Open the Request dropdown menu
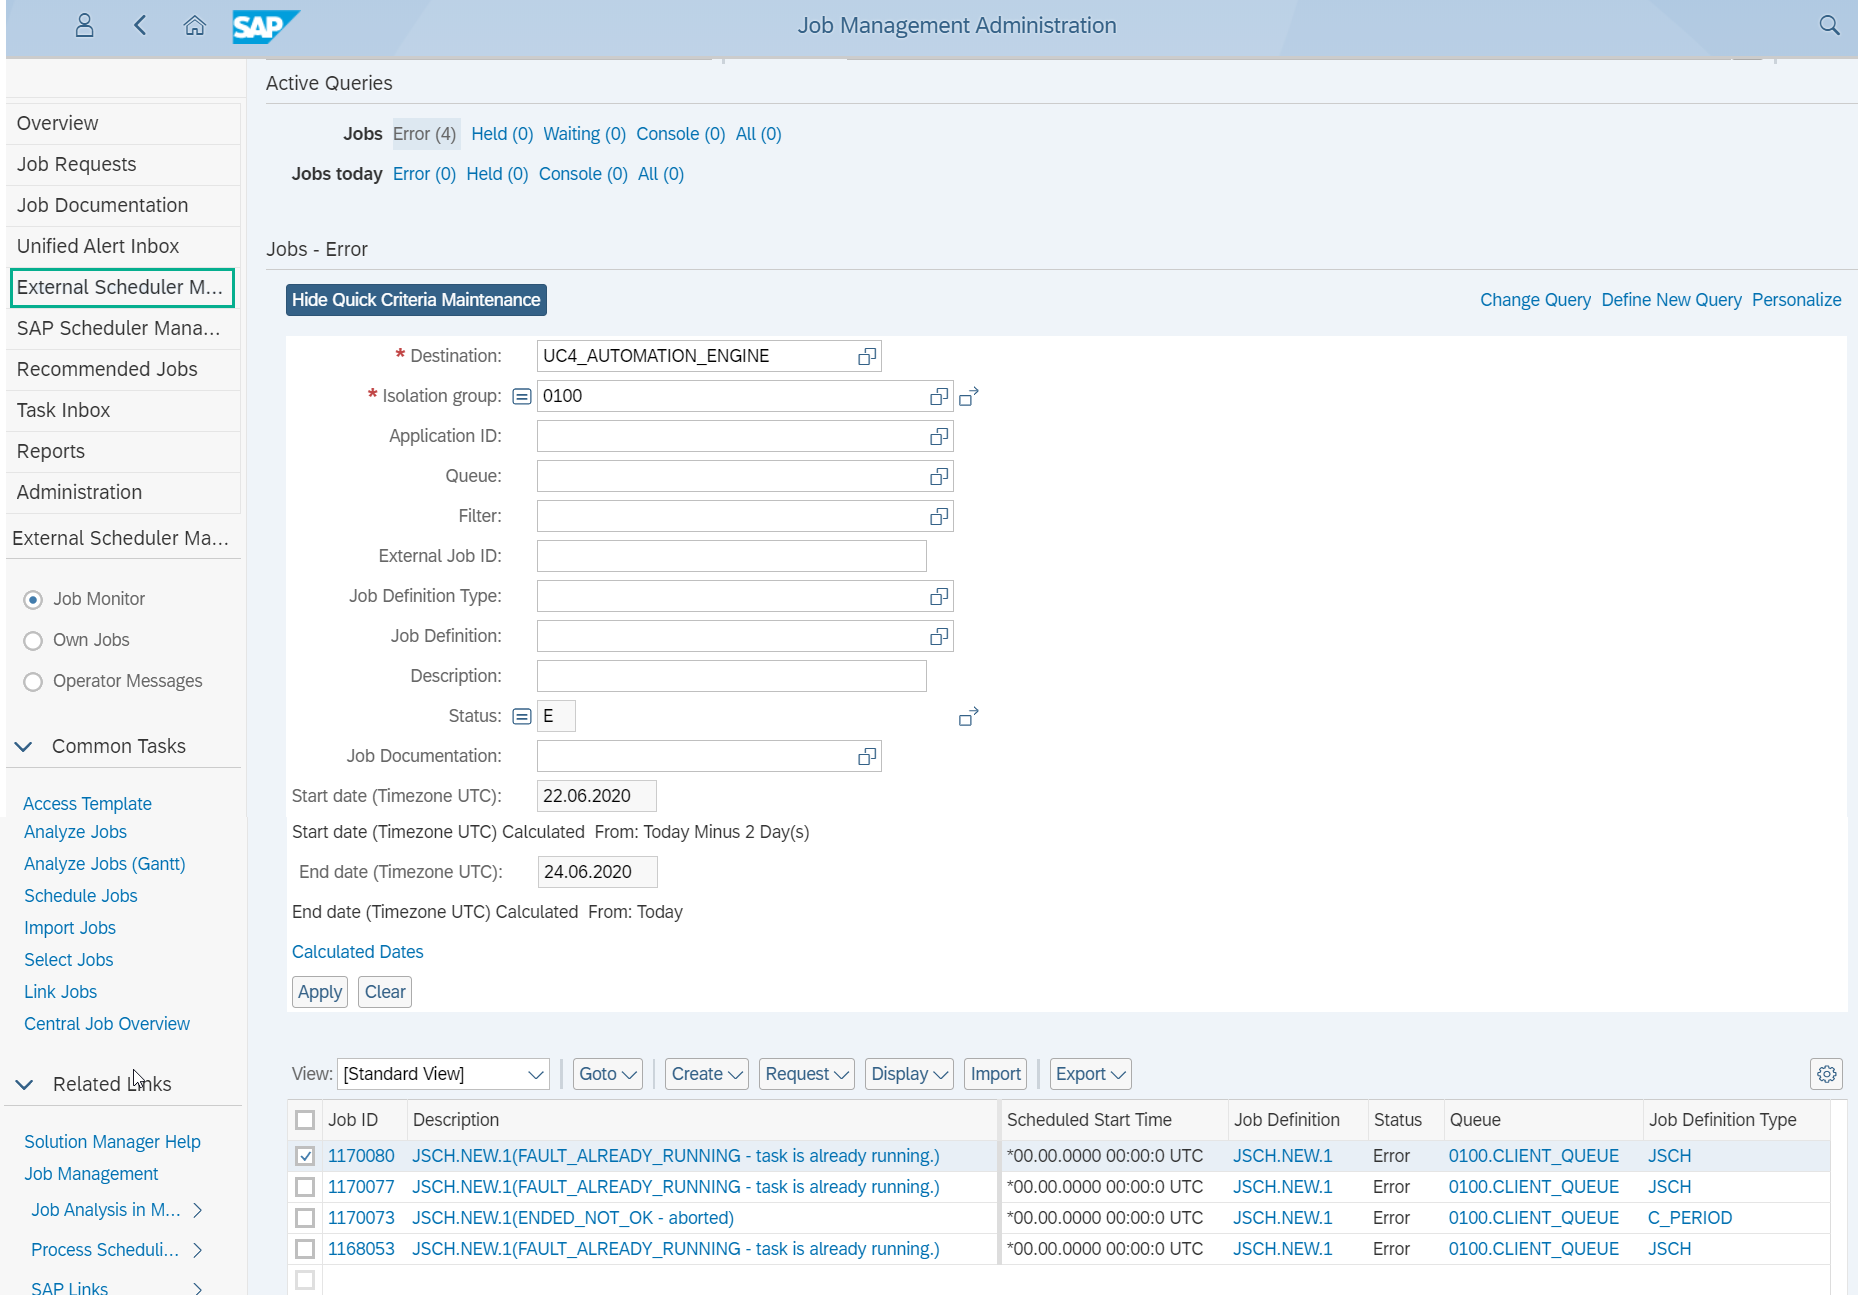This screenshot has height=1295, width=1858. [806, 1074]
